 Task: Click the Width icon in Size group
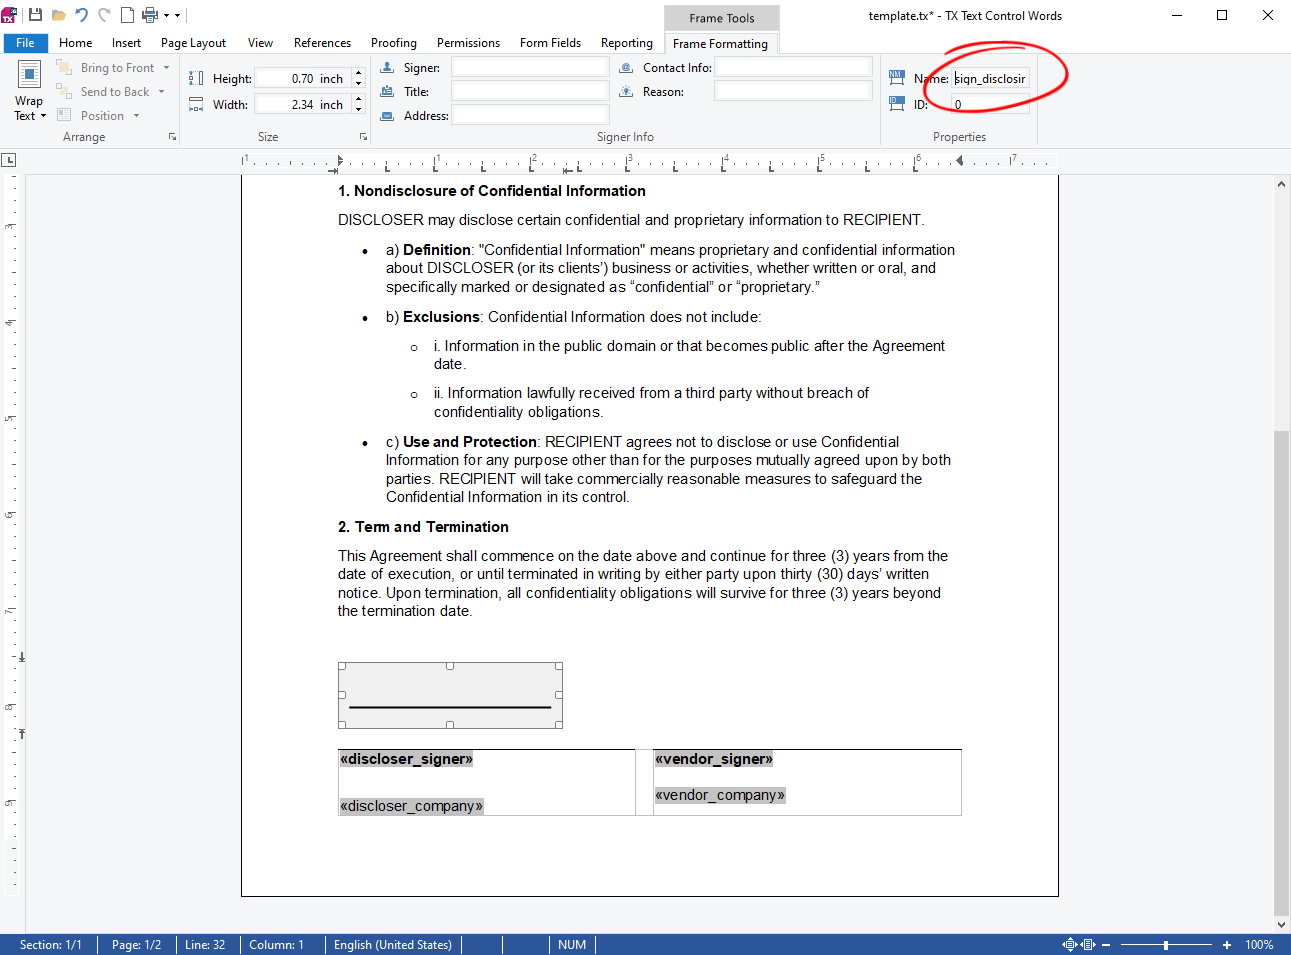(196, 104)
